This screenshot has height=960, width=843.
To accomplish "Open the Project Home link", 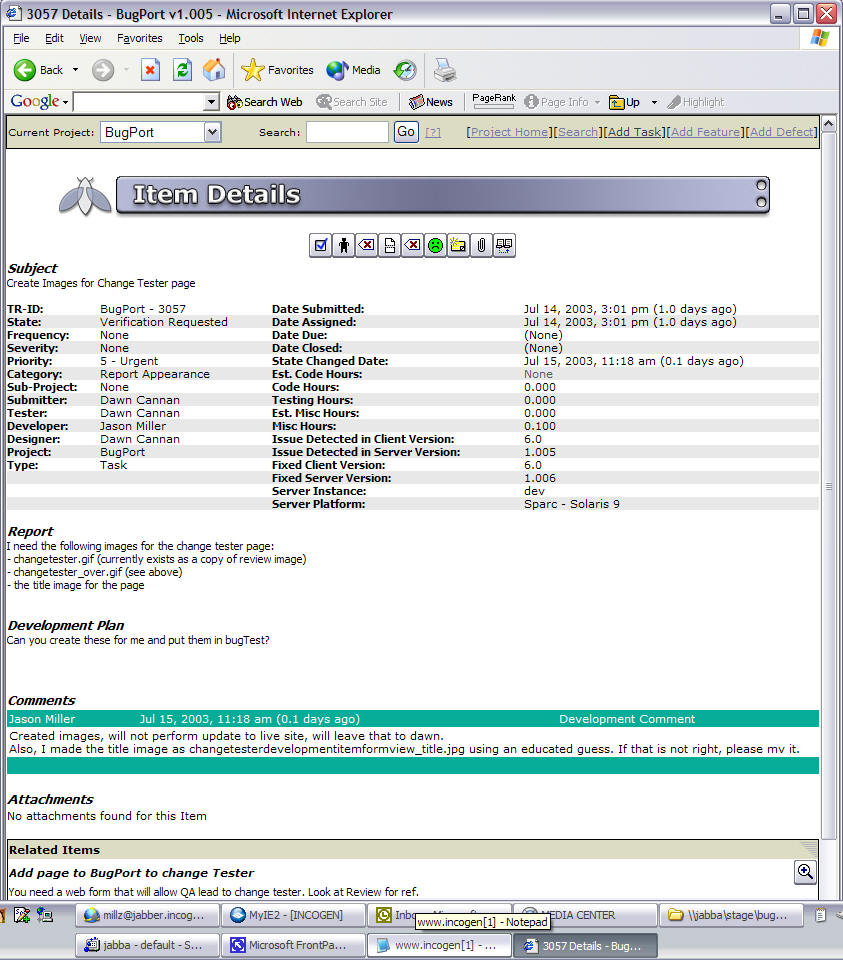I will pyautogui.click(x=510, y=132).
